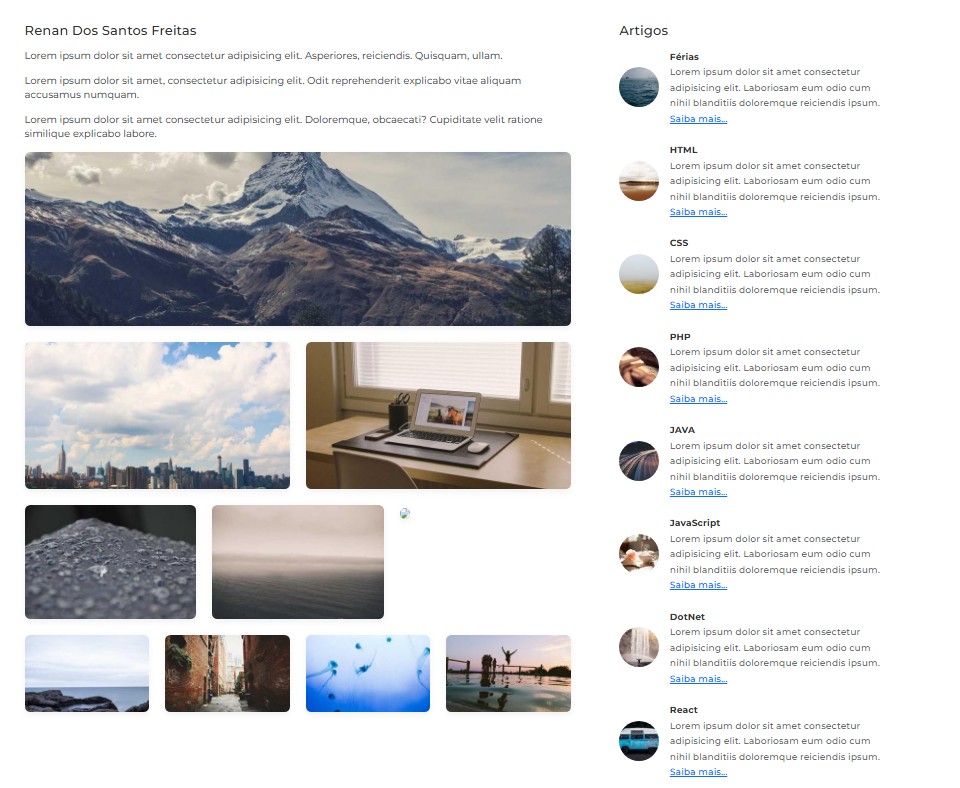Click the PHP article circular thumbnail
This screenshot has height=788, width=960.
tap(639, 367)
